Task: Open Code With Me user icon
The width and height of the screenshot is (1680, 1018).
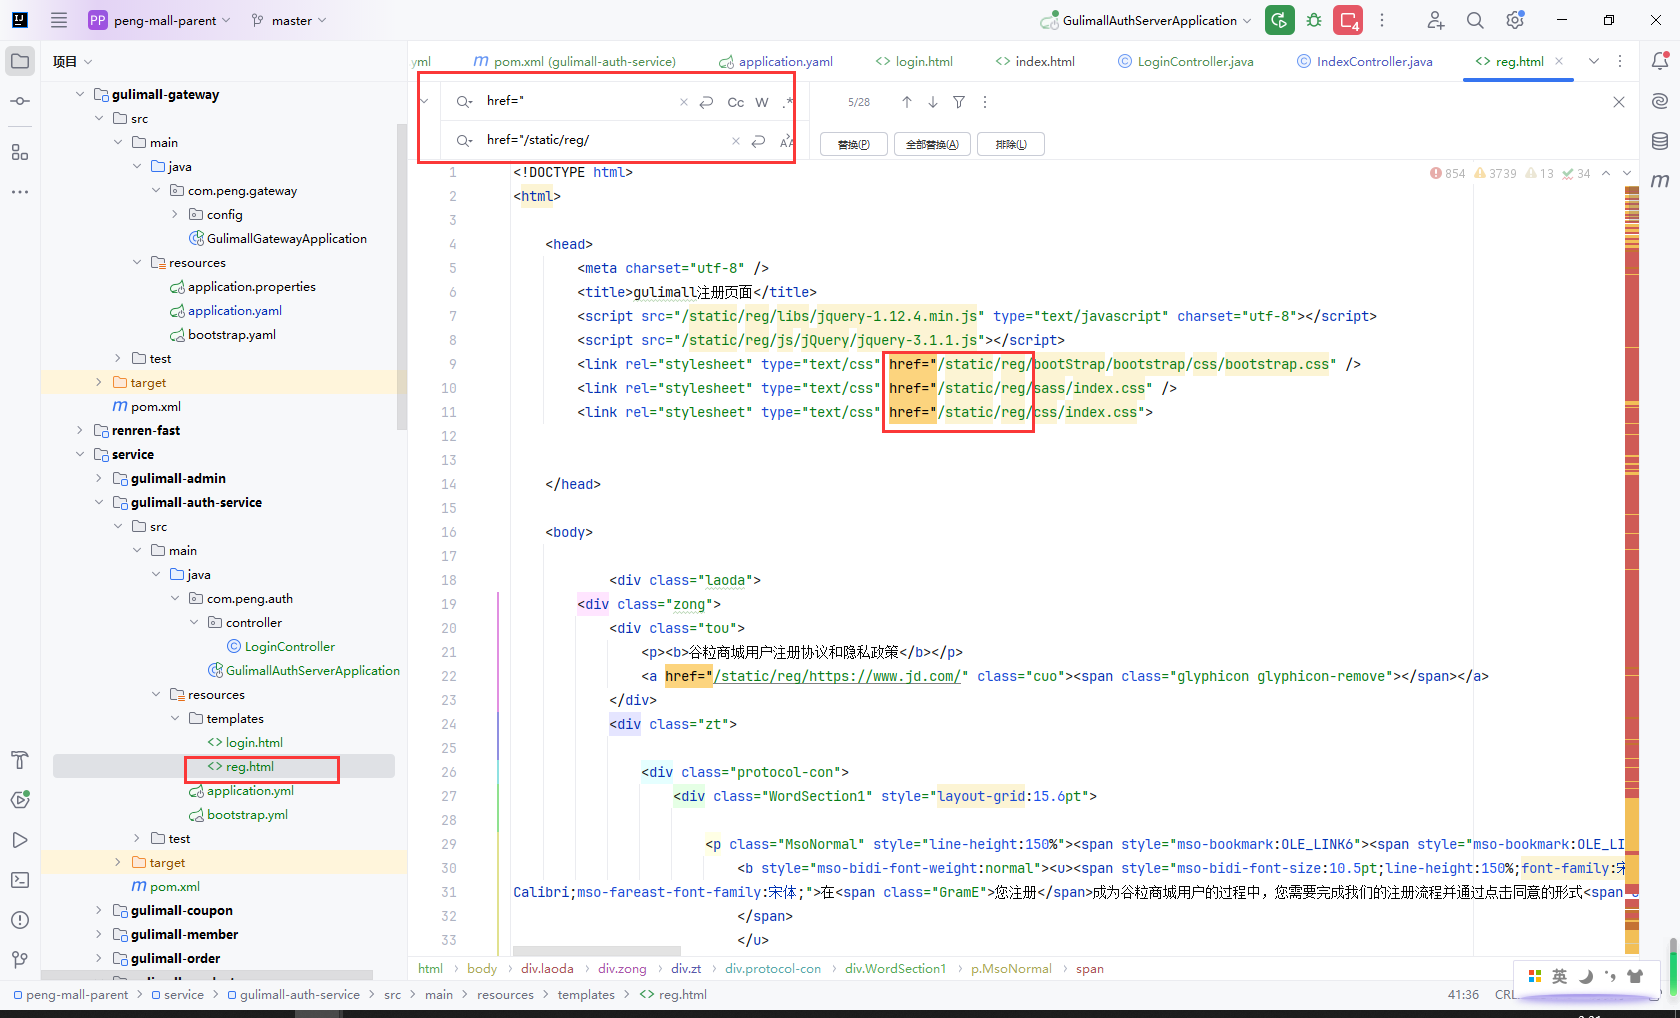Action: pos(1436,20)
